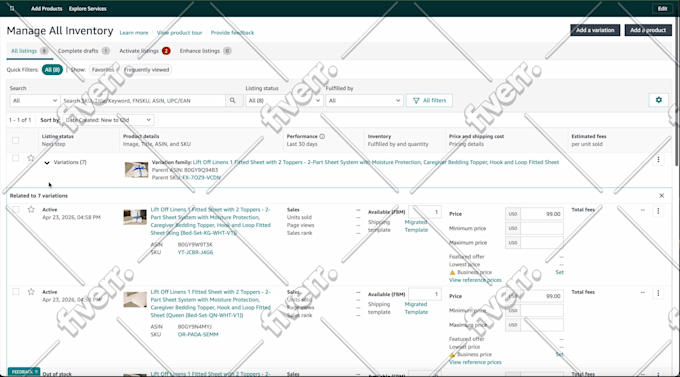Switch to the Complete drafts tab

(x=83, y=51)
